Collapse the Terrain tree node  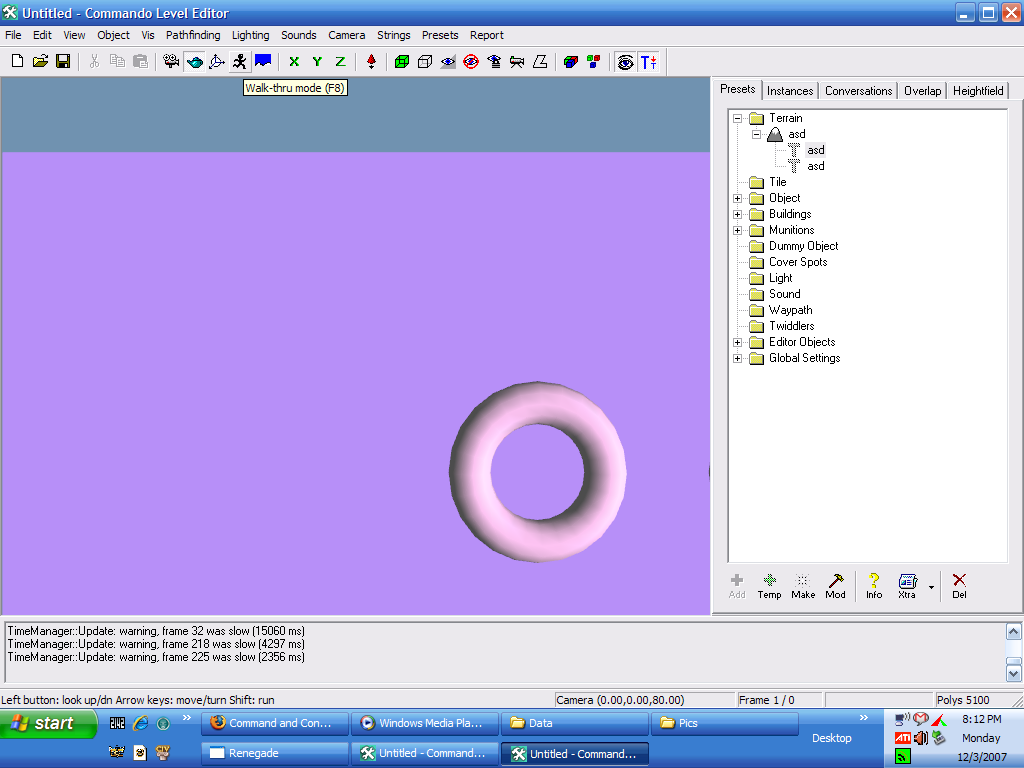[738, 118]
